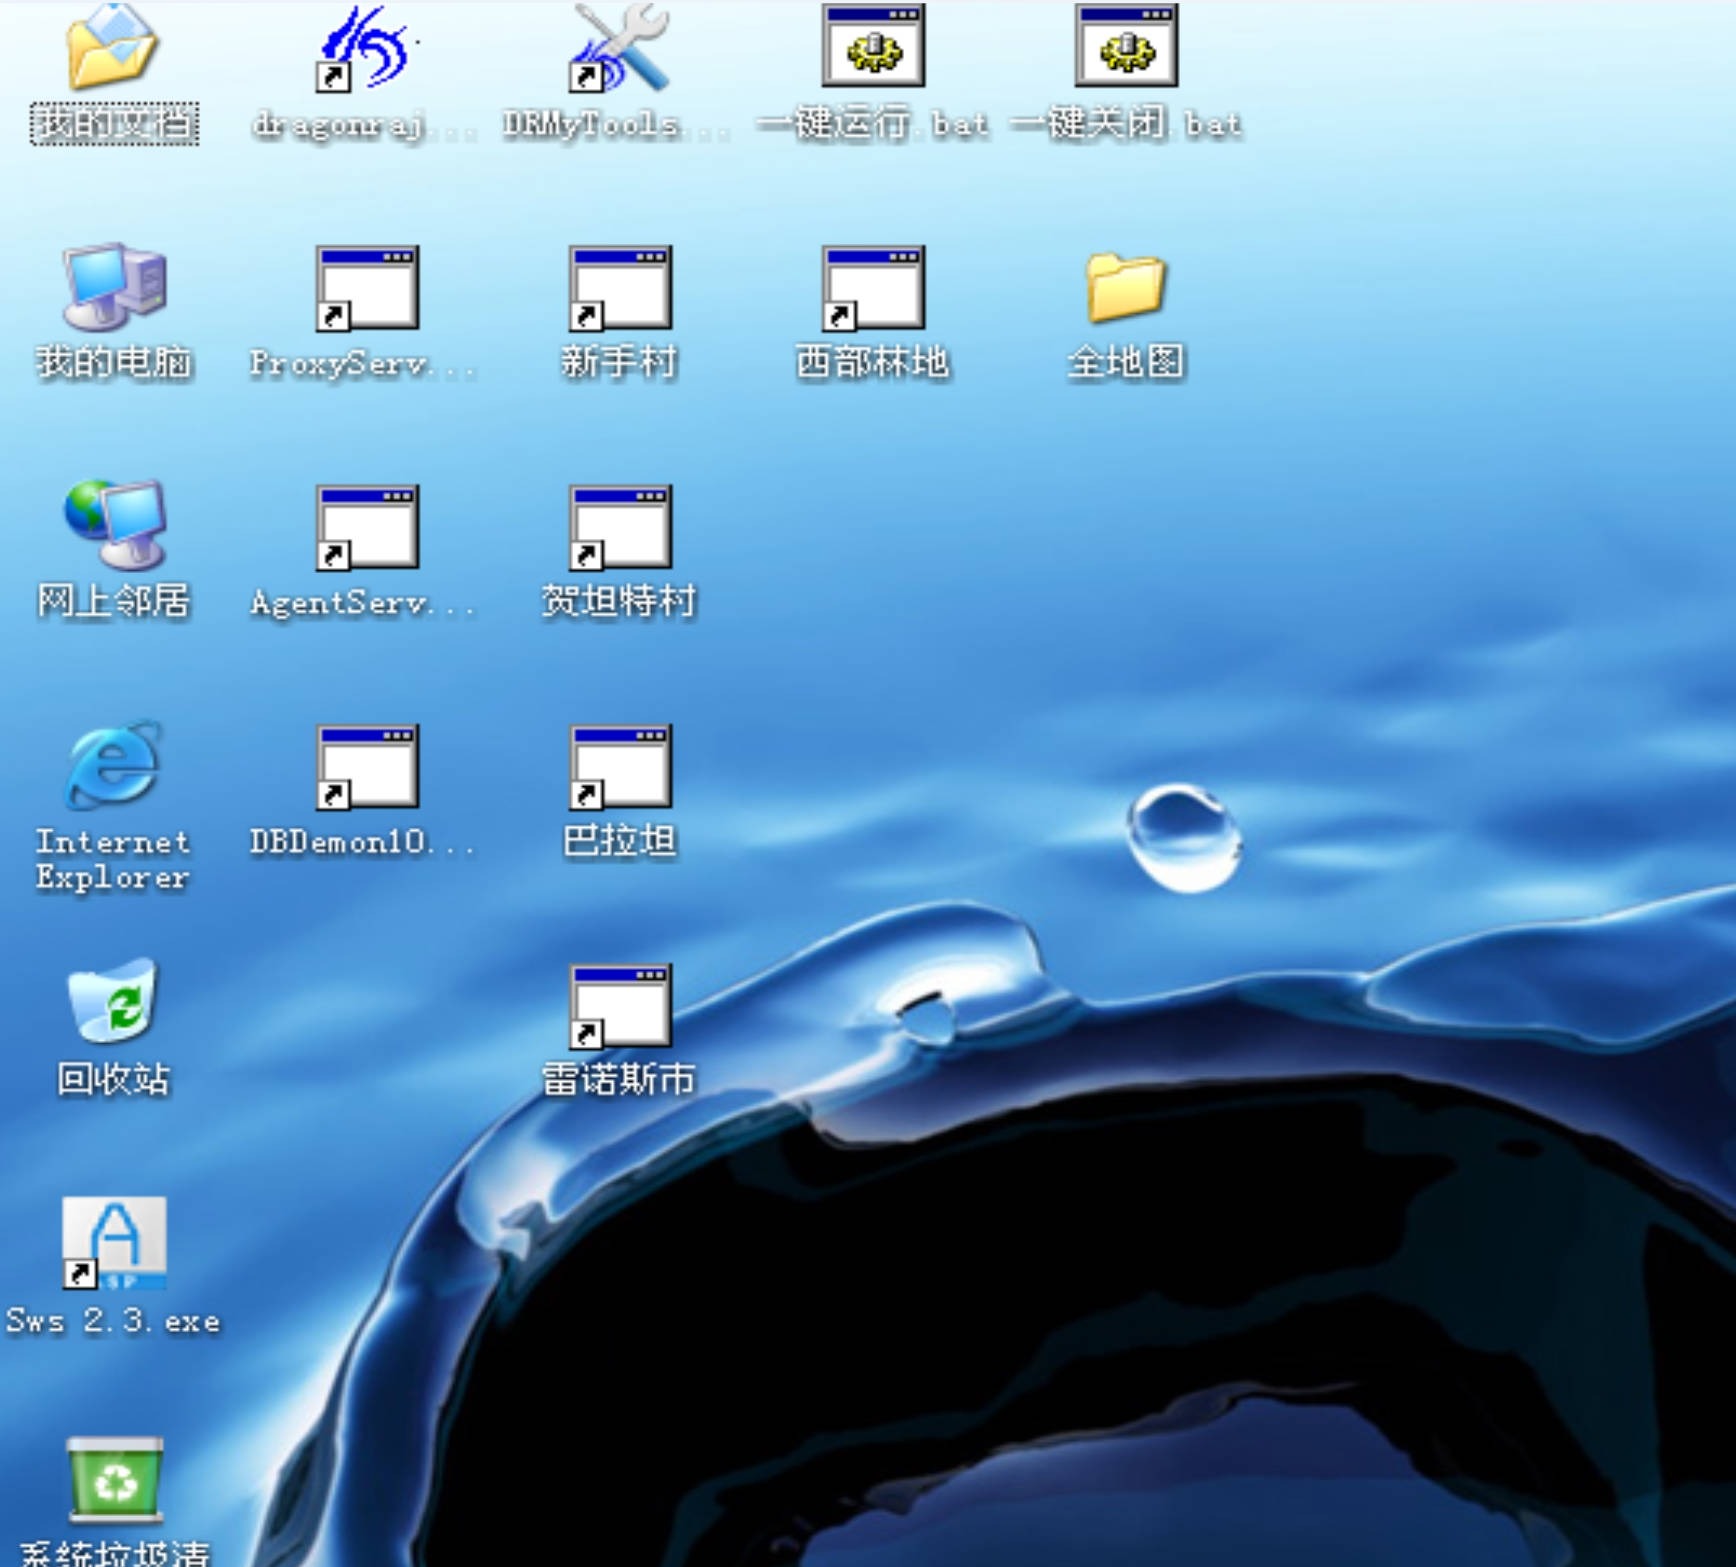Click the 我的电脑 icon
The height and width of the screenshot is (1567, 1736).
click(x=114, y=286)
